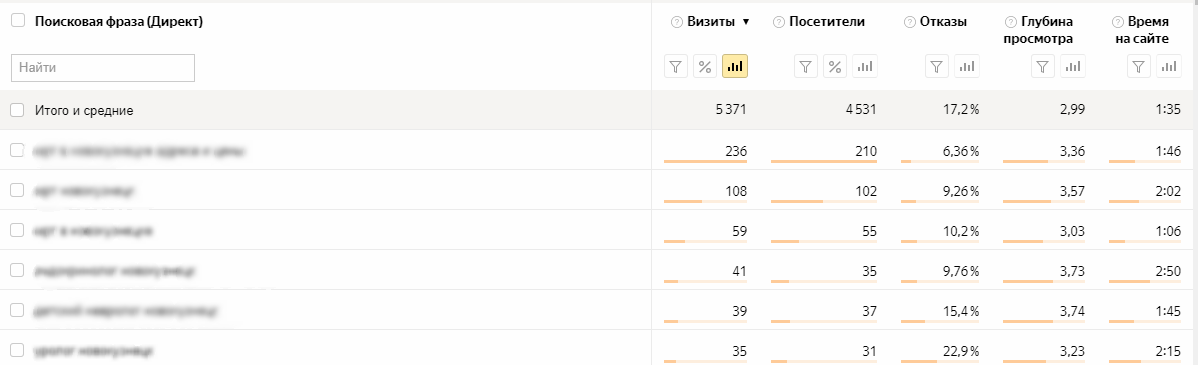This screenshot has height=365, width=1198.
Task: Click the bar chart icon under Время на сайте
Action: [1169, 67]
